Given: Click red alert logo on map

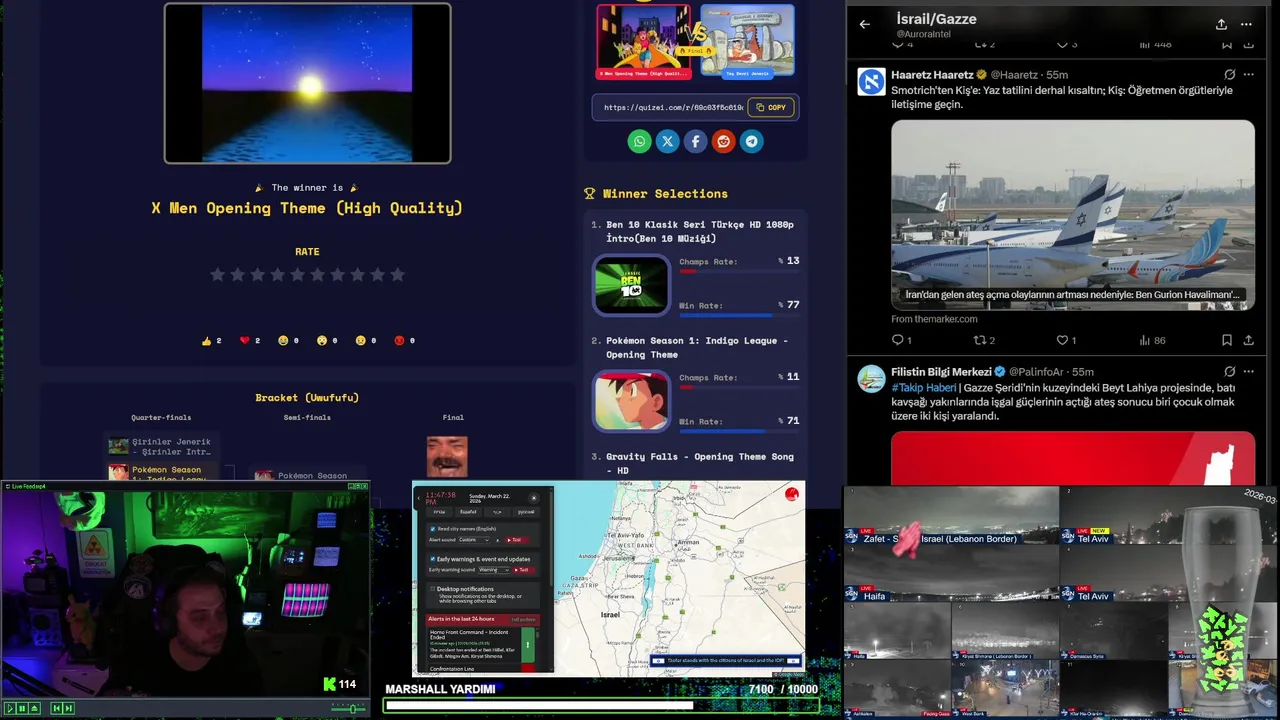Looking at the screenshot, I should click(792, 493).
